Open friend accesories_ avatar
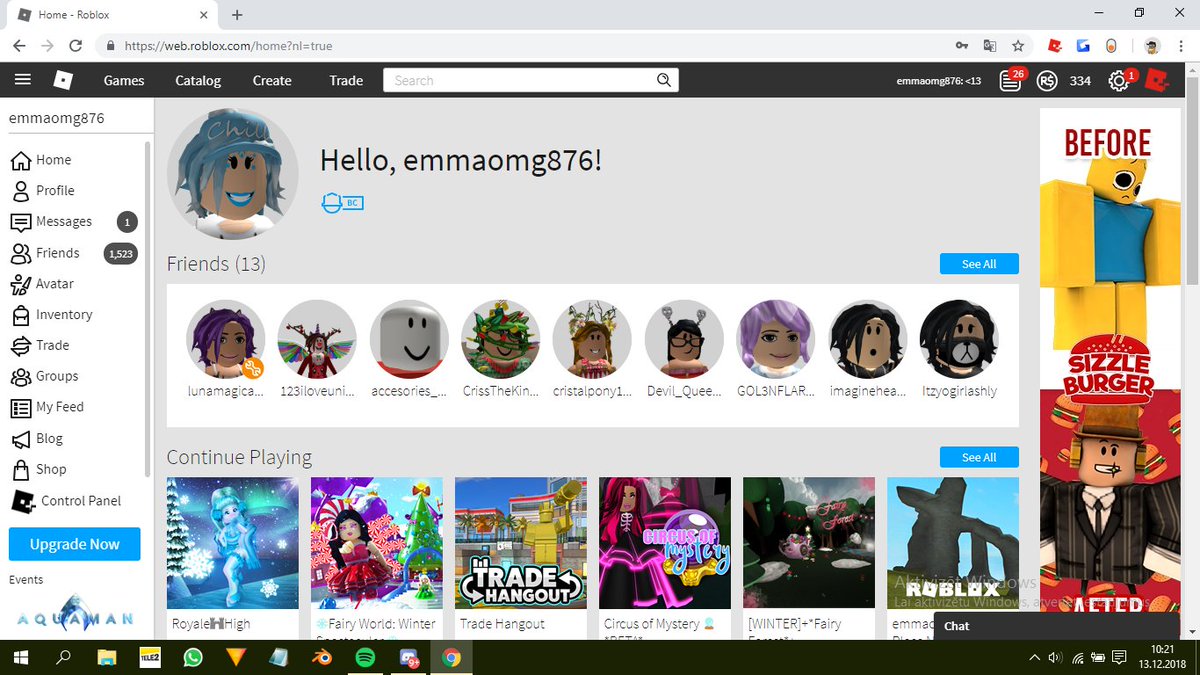 click(x=409, y=339)
